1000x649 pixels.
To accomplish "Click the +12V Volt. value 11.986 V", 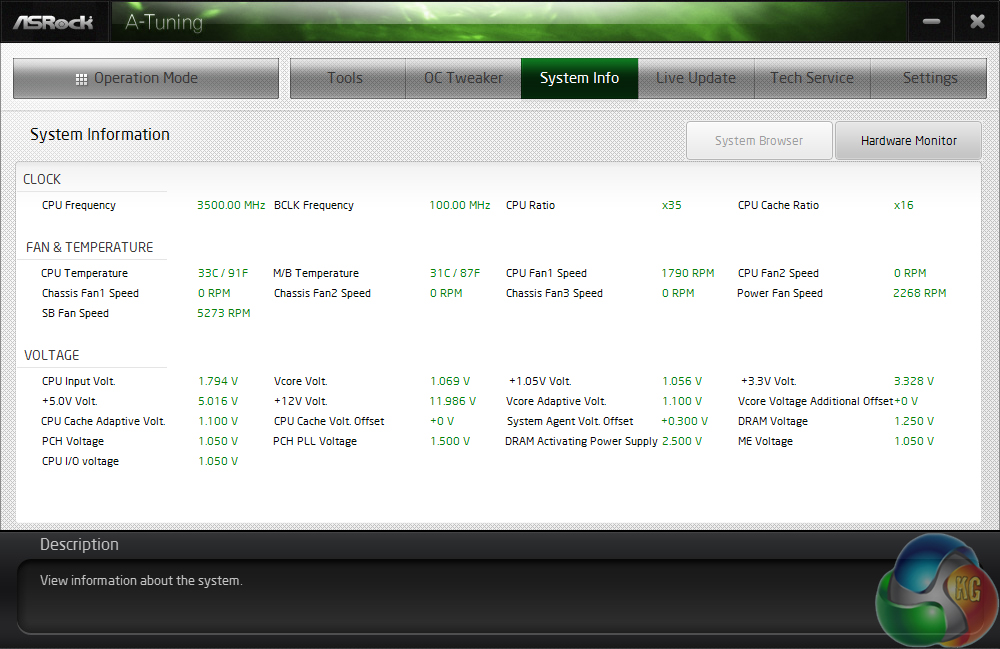I will [453, 401].
